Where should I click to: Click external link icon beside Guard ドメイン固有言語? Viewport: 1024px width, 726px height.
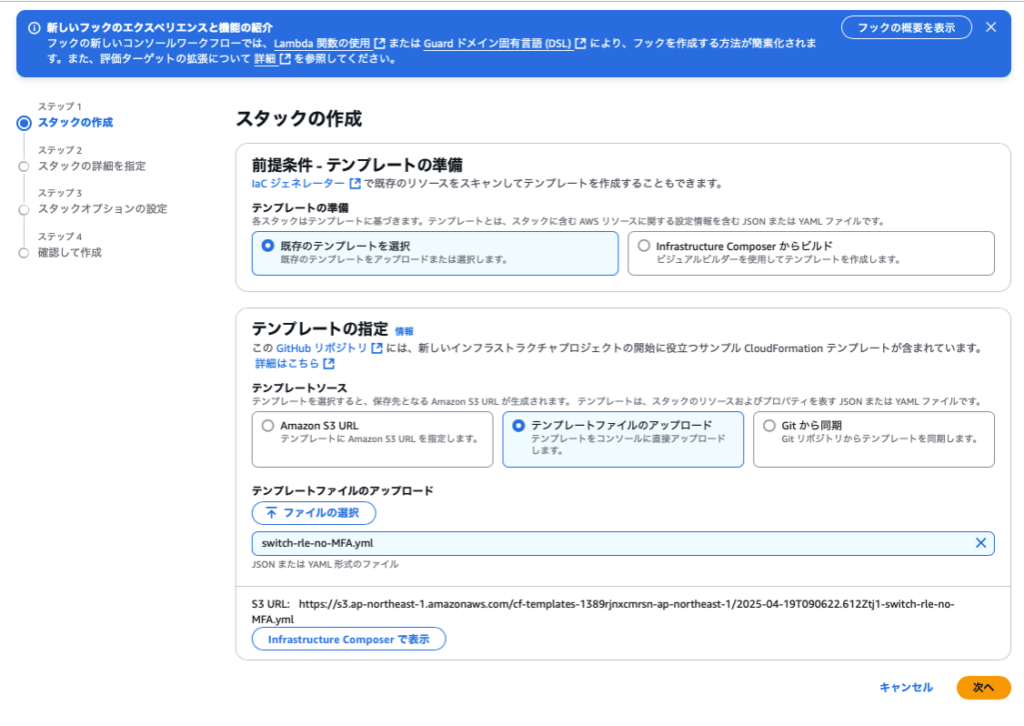tap(580, 43)
